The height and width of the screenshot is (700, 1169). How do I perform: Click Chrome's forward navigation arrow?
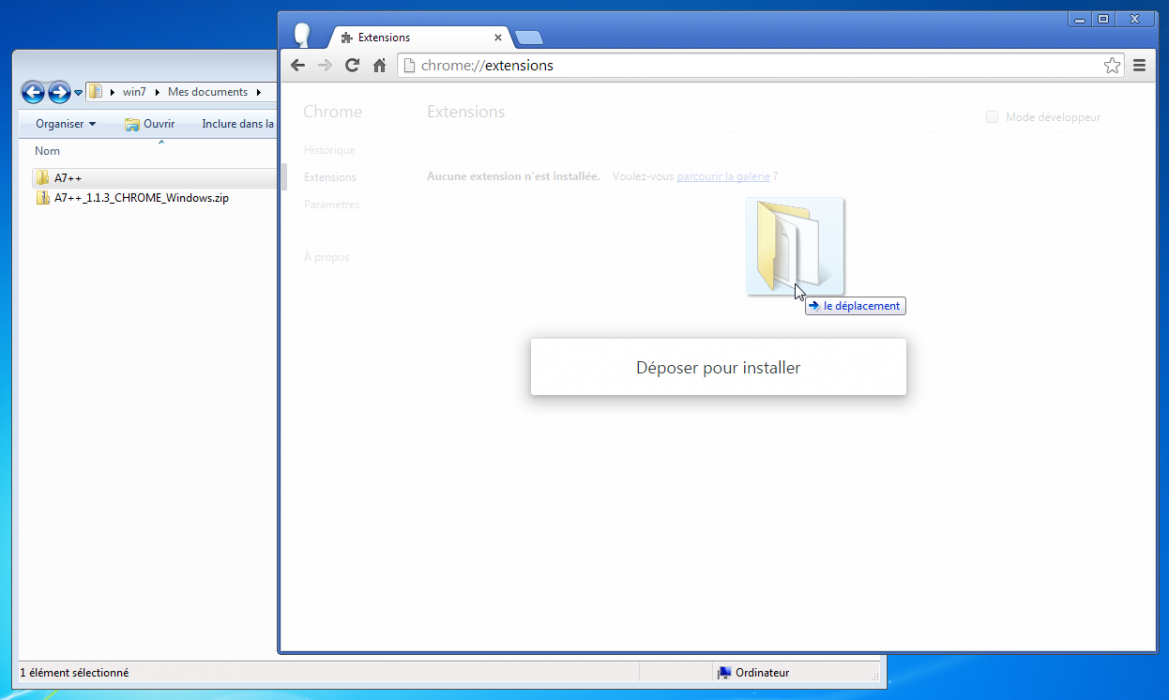(x=324, y=66)
